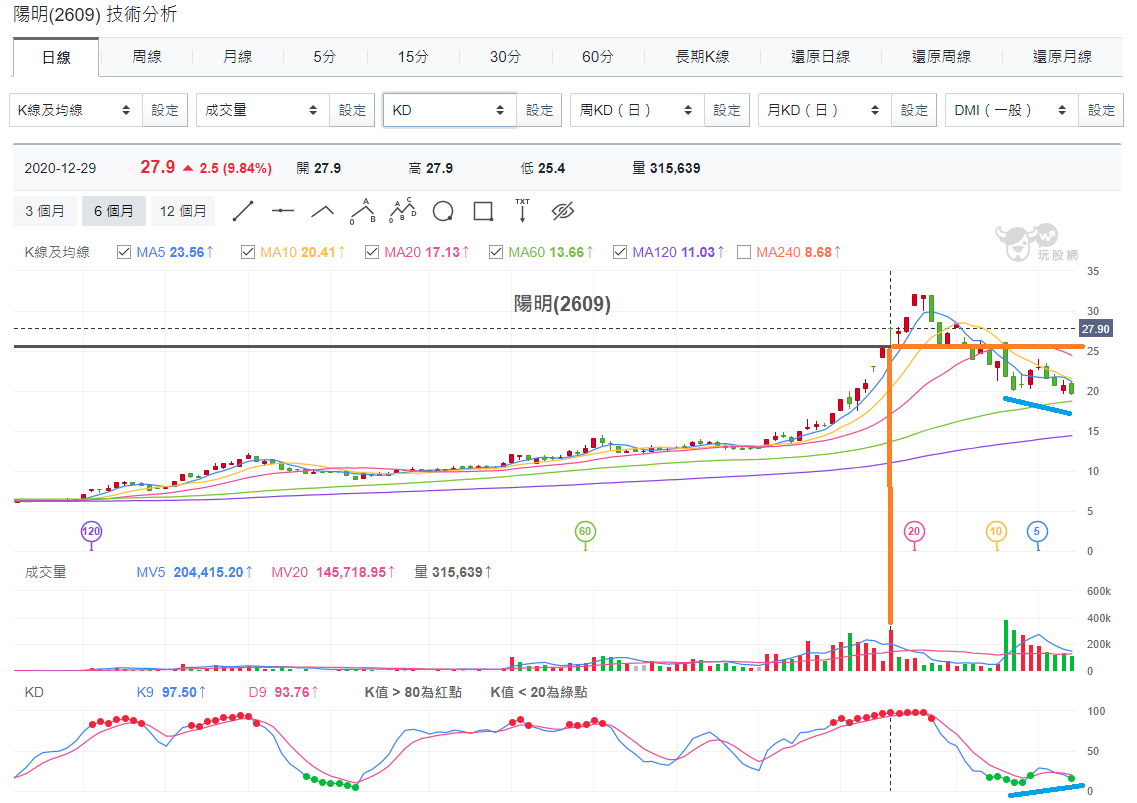Switch to the 還原月線 tab
Viewport: 1137px width, 803px height.
[x=1062, y=57]
